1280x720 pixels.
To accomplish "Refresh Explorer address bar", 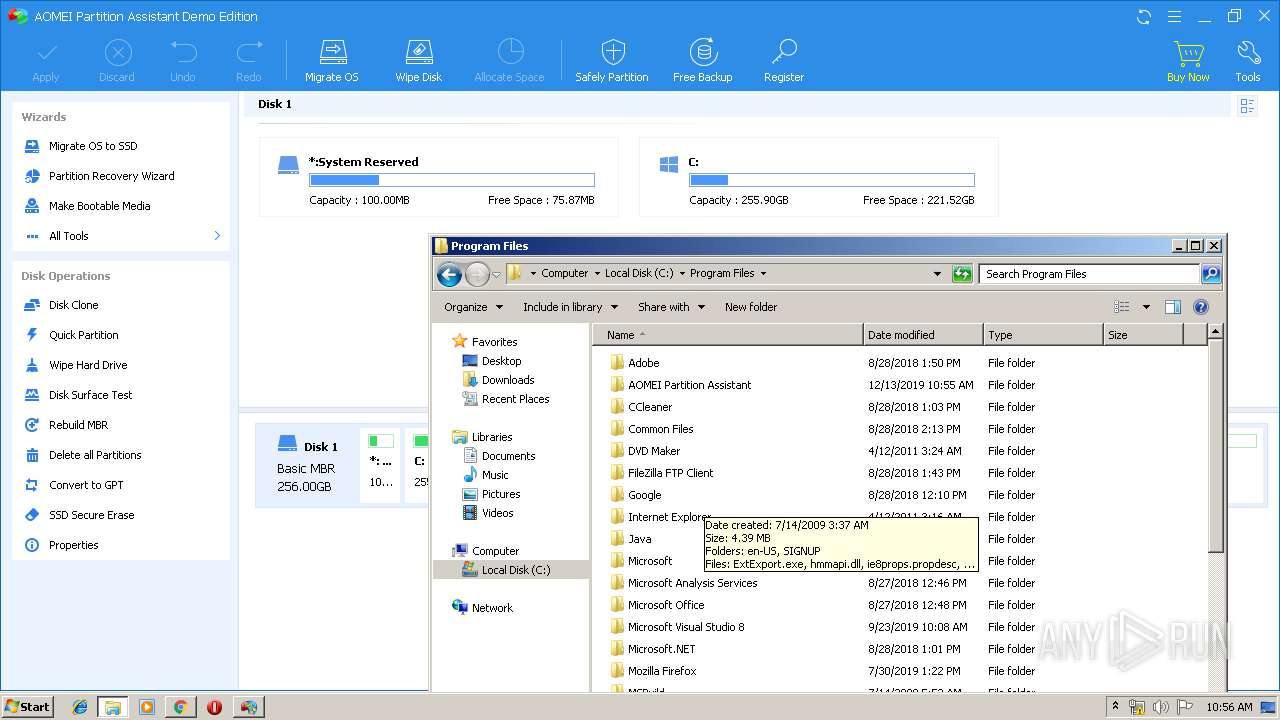I will click(962, 273).
